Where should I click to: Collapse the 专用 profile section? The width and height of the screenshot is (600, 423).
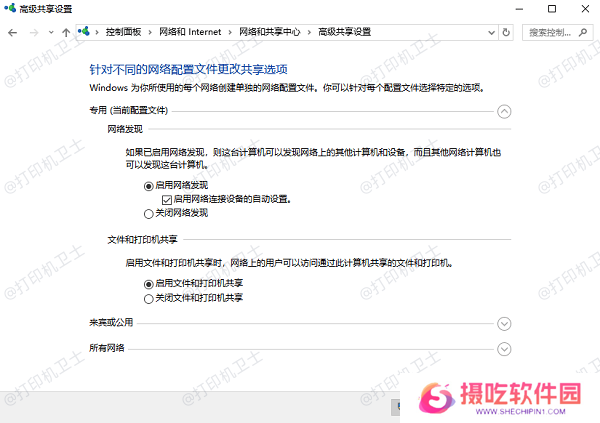pyautogui.click(x=504, y=112)
